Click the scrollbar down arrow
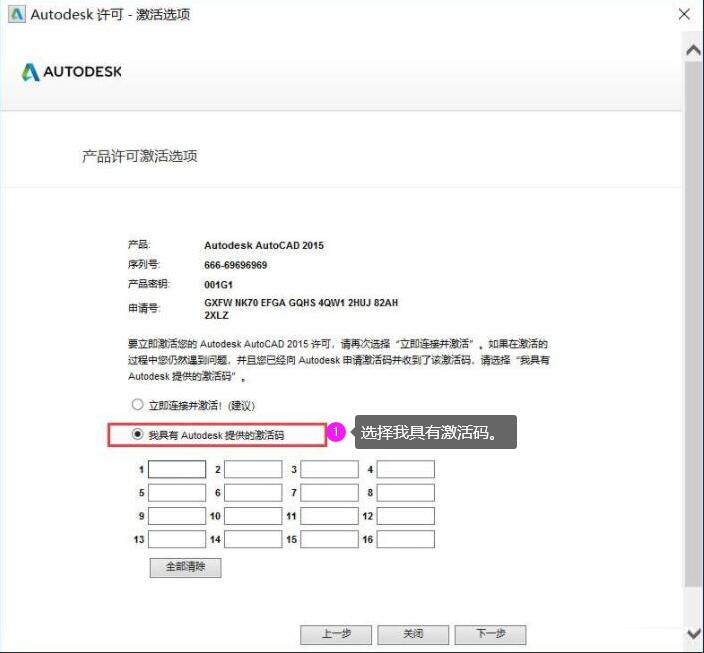Viewport: 704px width, 653px height. [x=694, y=634]
